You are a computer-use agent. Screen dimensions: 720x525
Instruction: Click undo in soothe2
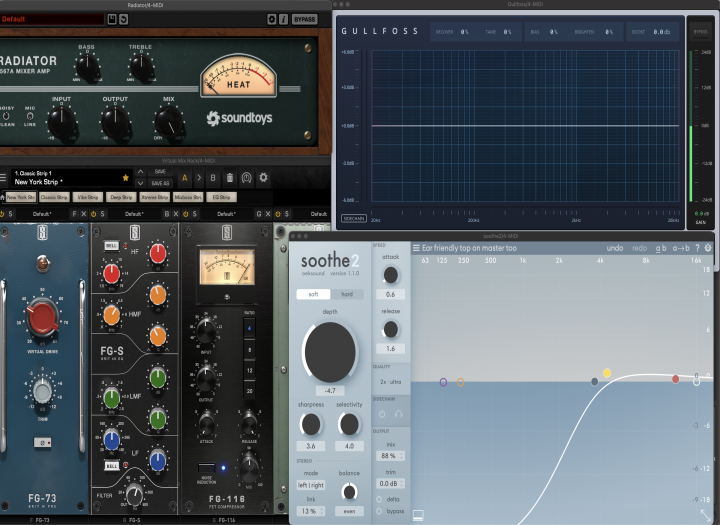(x=615, y=248)
